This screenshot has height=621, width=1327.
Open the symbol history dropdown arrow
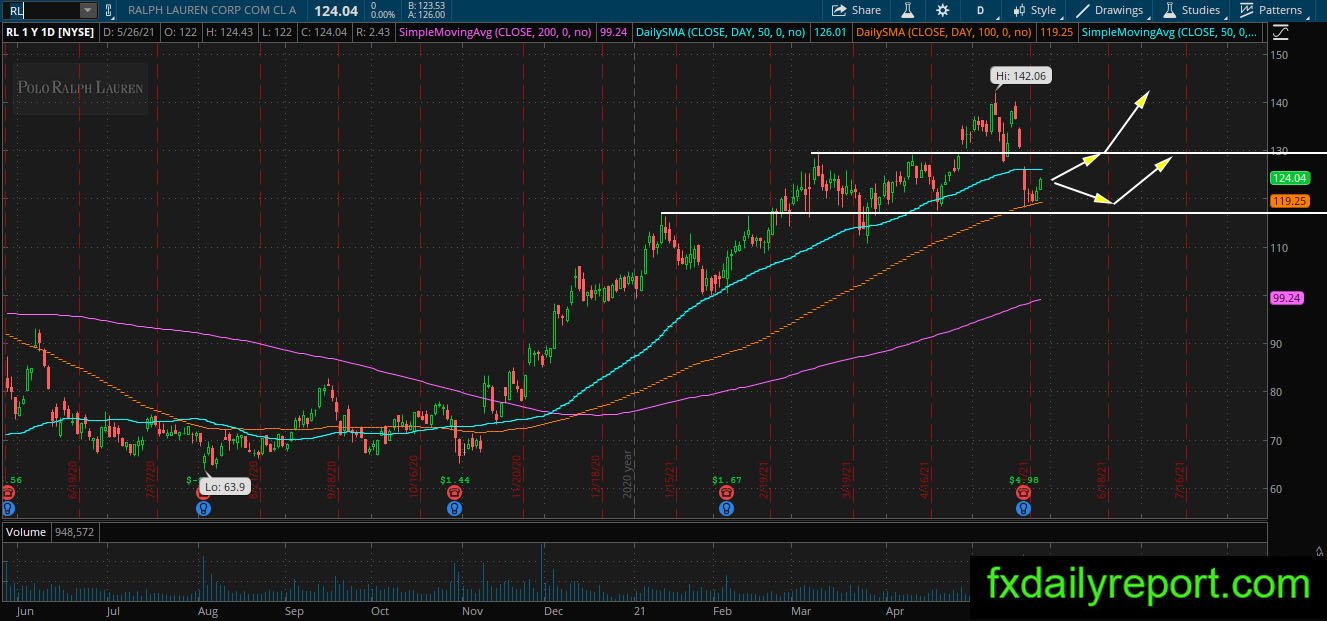88,10
